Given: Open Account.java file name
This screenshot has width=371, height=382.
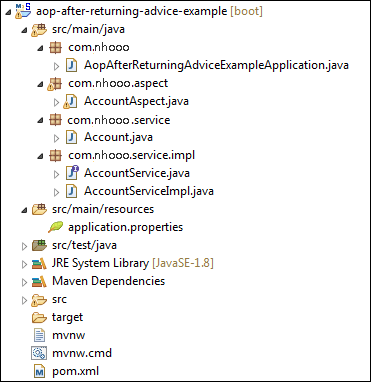Looking at the screenshot, I should (118, 137).
